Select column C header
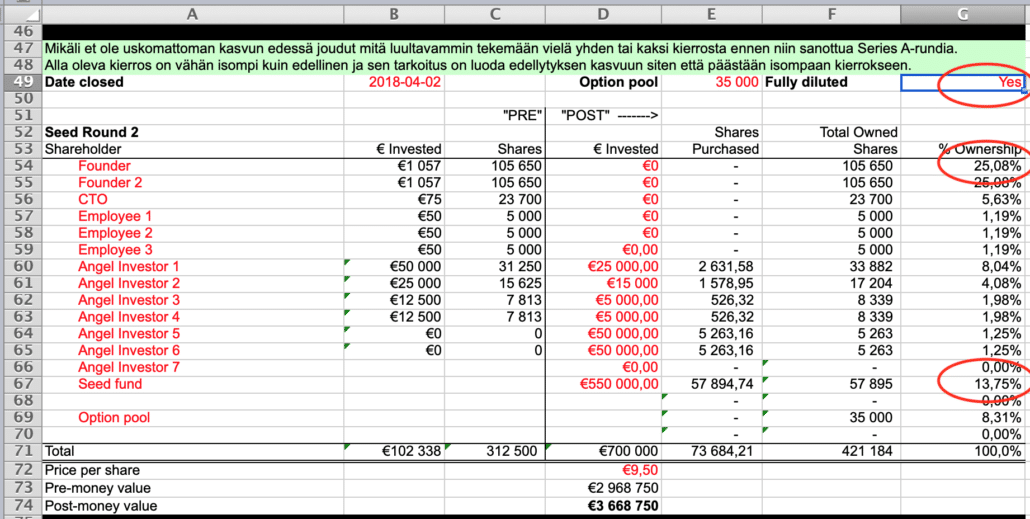 495,14
